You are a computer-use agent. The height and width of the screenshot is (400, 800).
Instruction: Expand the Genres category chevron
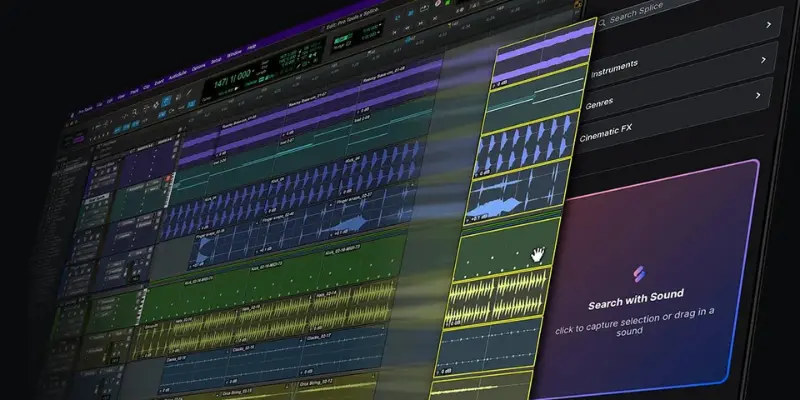[x=759, y=96]
